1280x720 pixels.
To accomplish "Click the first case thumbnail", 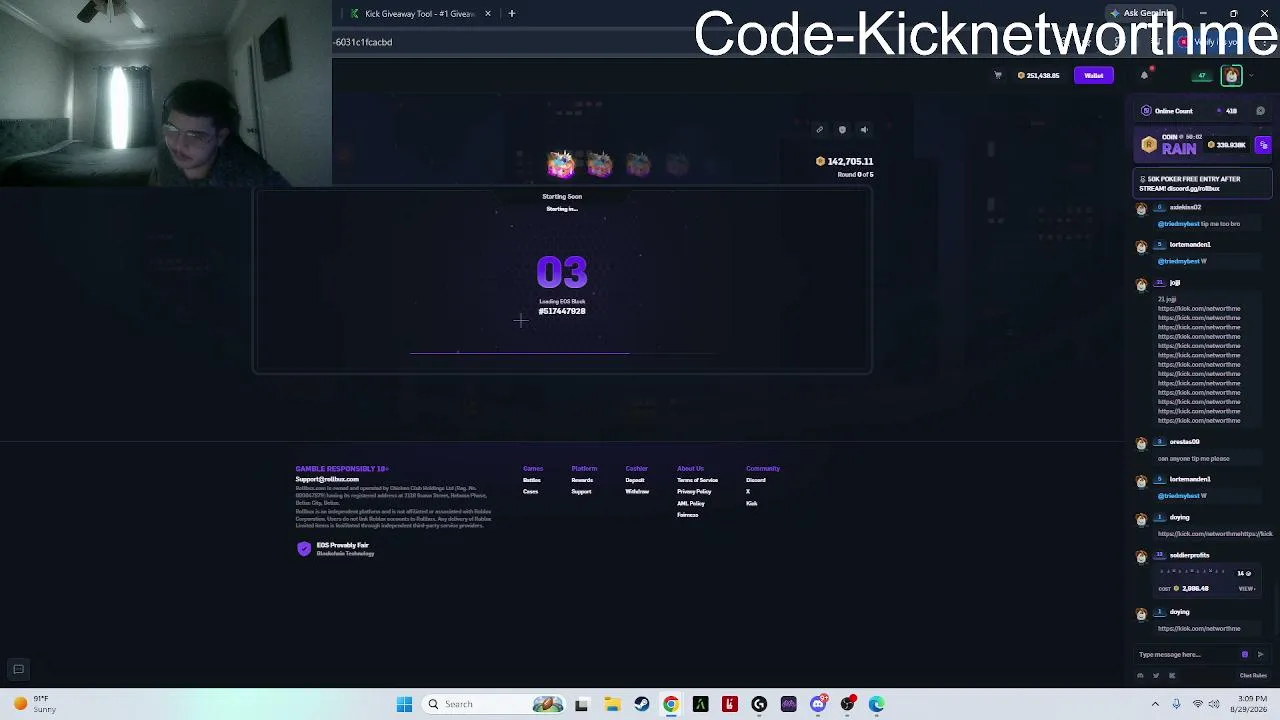I will click(x=561, y=164).
